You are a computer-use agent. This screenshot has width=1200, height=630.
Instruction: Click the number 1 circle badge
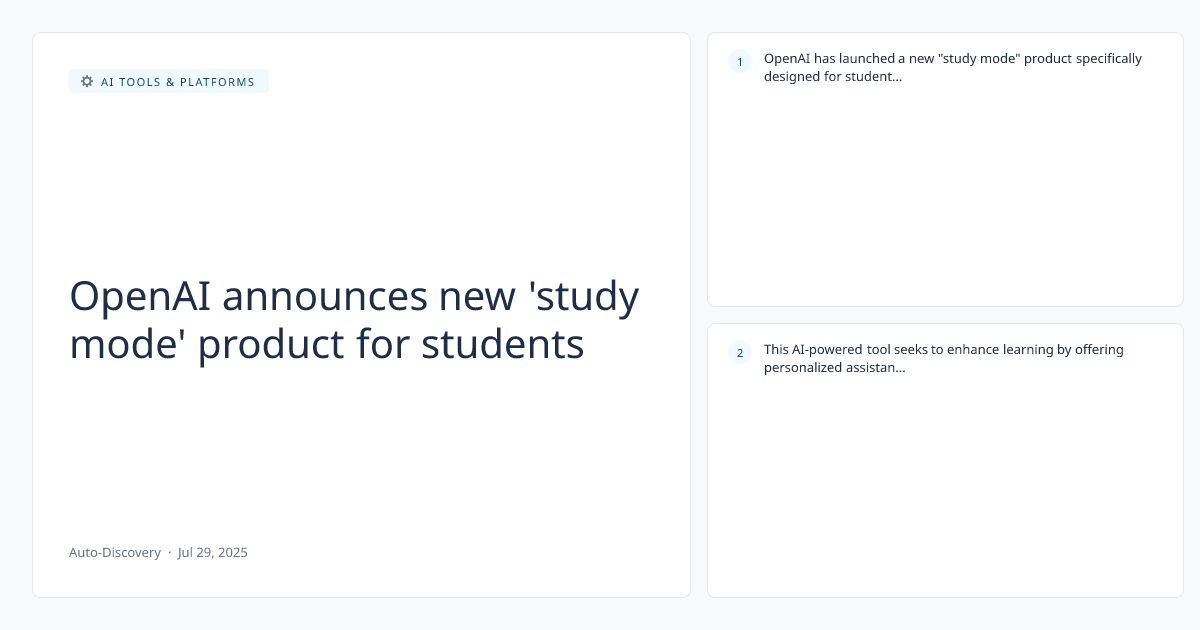click(x=740, y=62)
